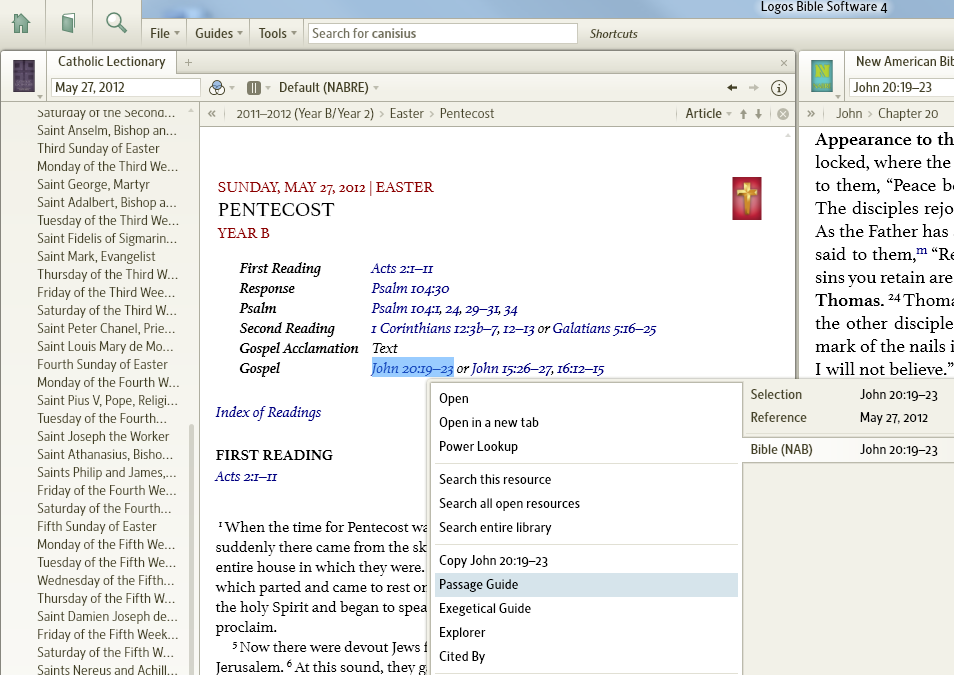
Task: Collapse the readings sidebar with the chevron
Action: click(210, 113)
